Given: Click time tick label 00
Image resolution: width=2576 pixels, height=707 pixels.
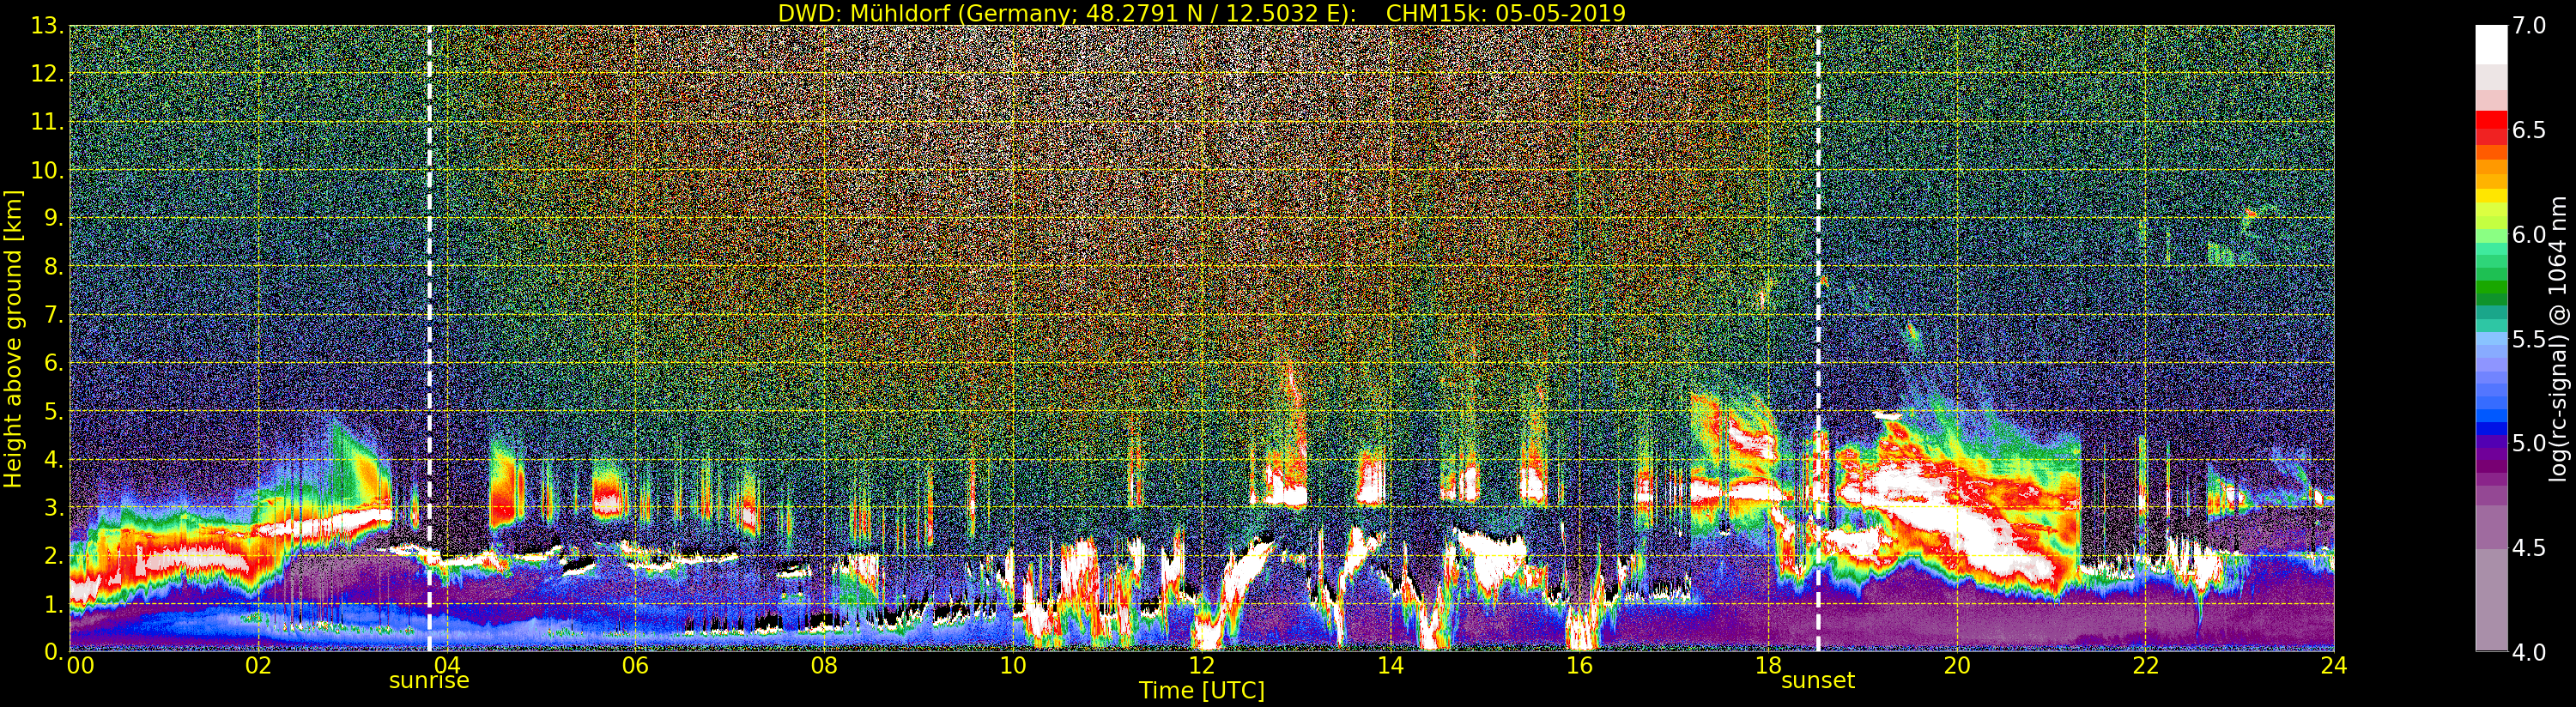Looking at the screenshot, I should (x=80, y=666).
